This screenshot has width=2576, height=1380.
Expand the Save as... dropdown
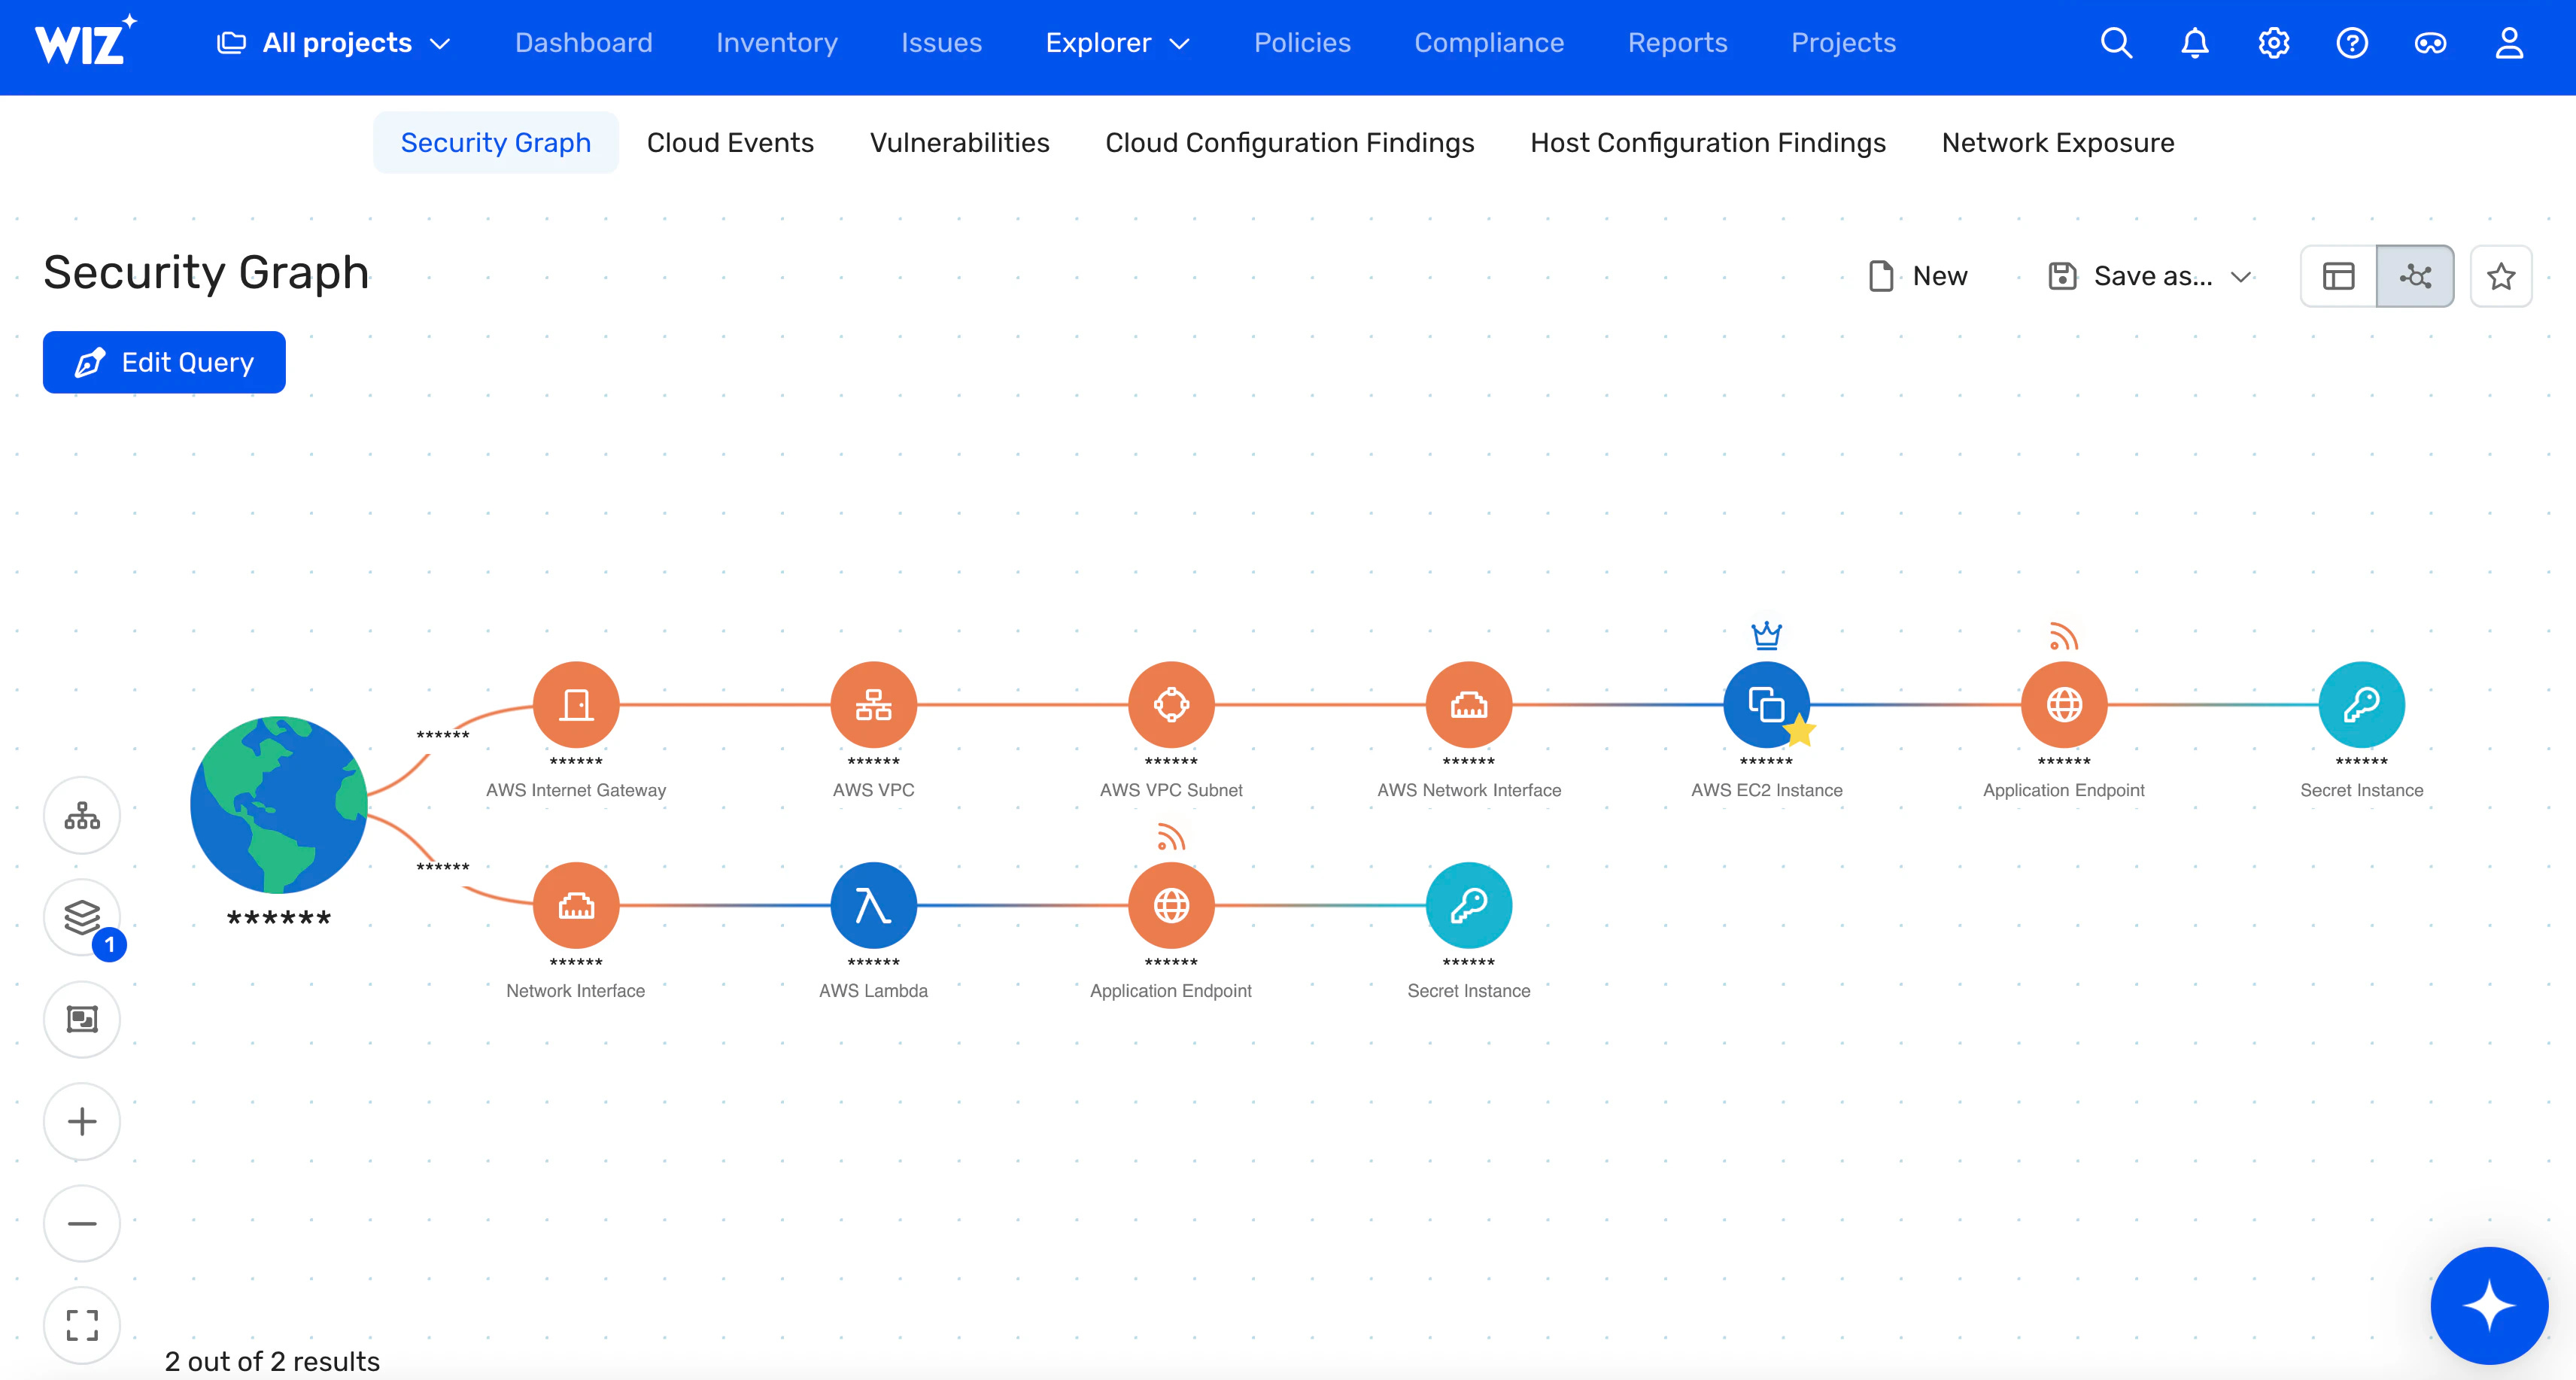pos(2241,277)
